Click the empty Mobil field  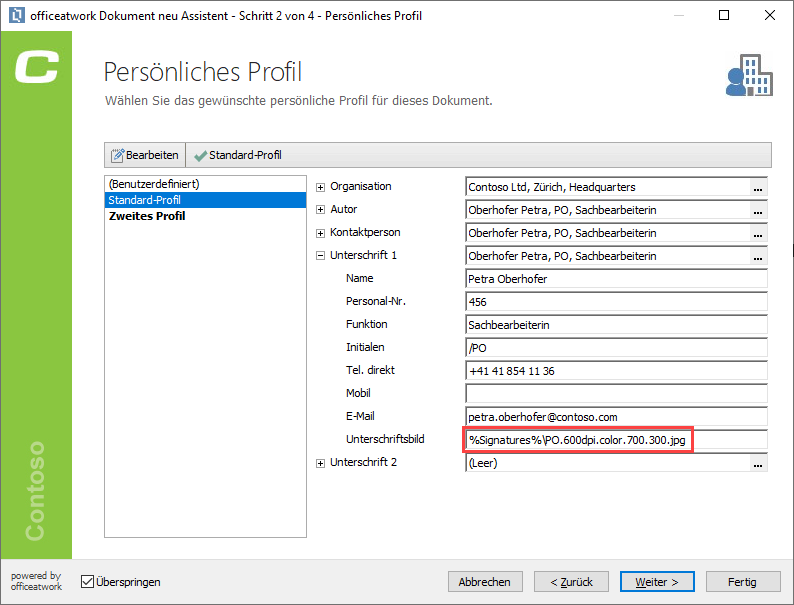point(616,394)
